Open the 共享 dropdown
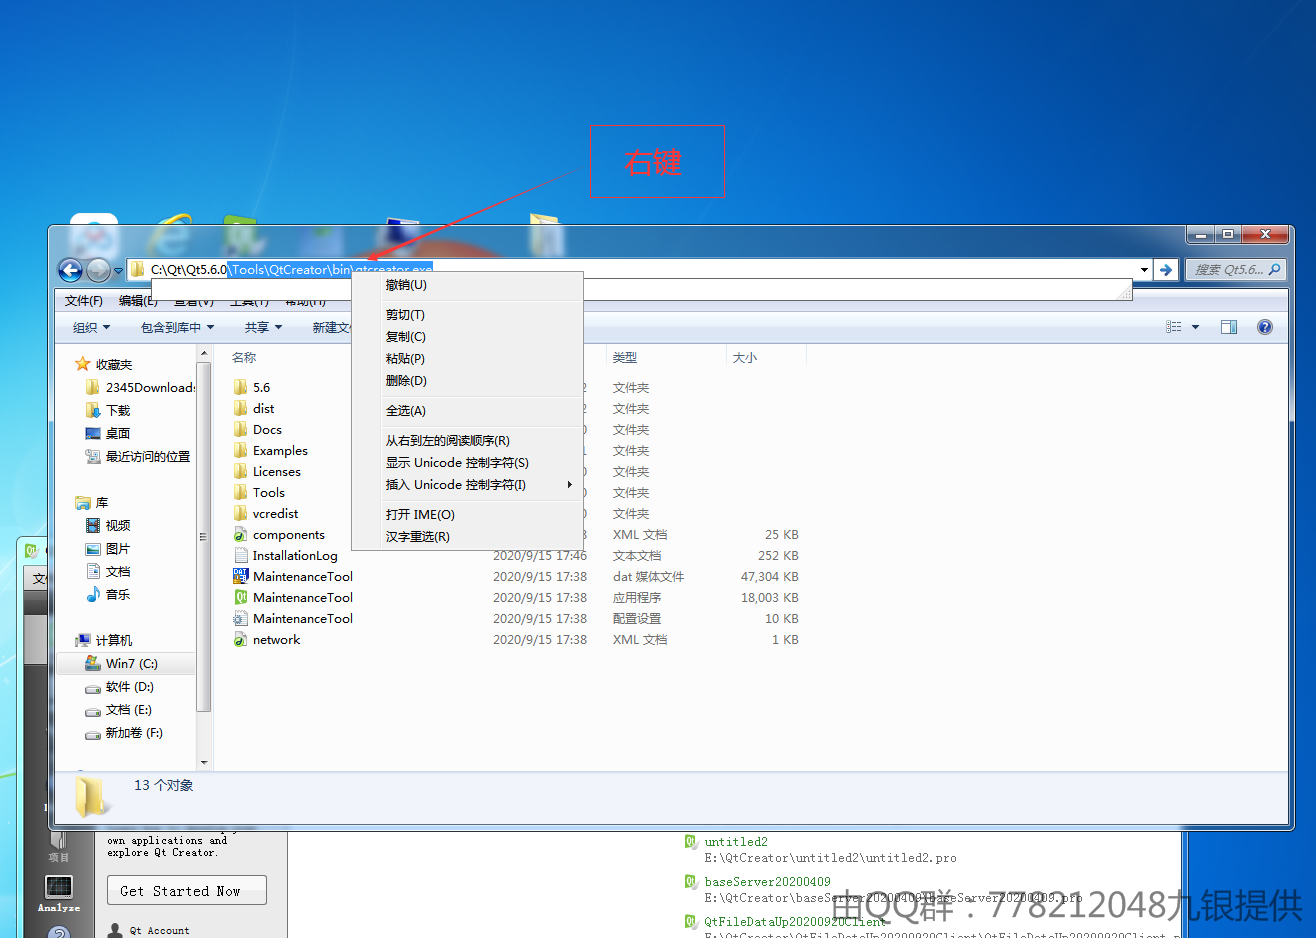 point(263,328)
